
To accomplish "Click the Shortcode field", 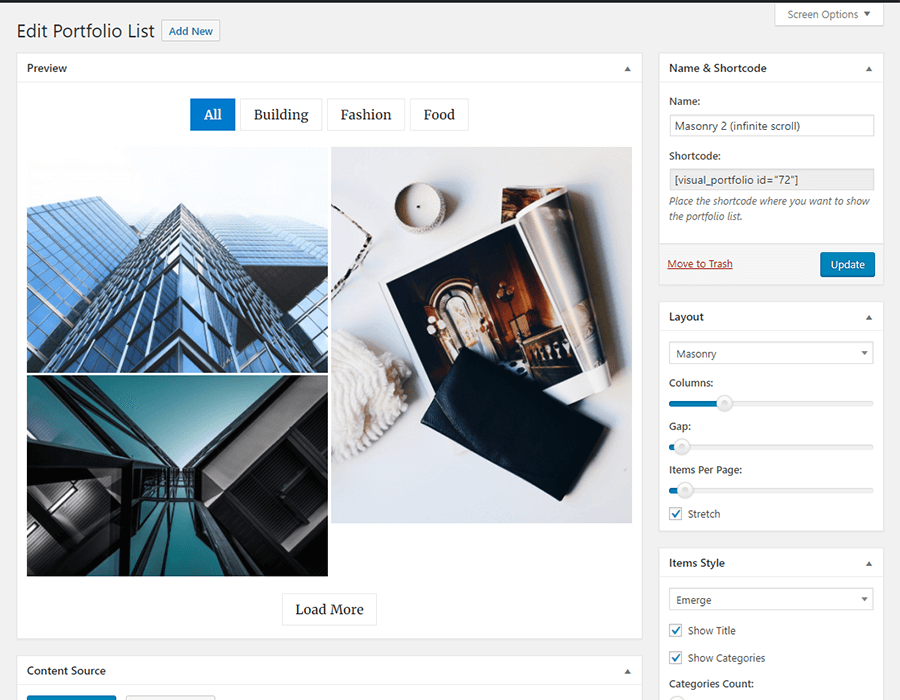I will pyautogui.click(x=771, y=180).
